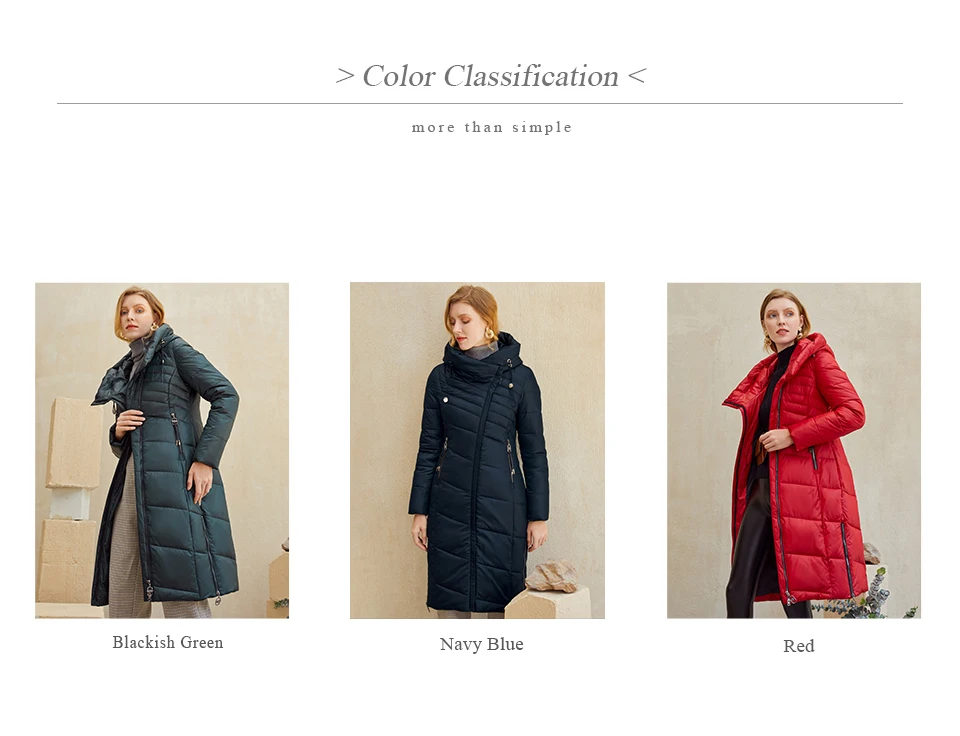This screenshot has height=736, width=960.
Task: Click the Color Classification heading text
Action: coord(490,77)
